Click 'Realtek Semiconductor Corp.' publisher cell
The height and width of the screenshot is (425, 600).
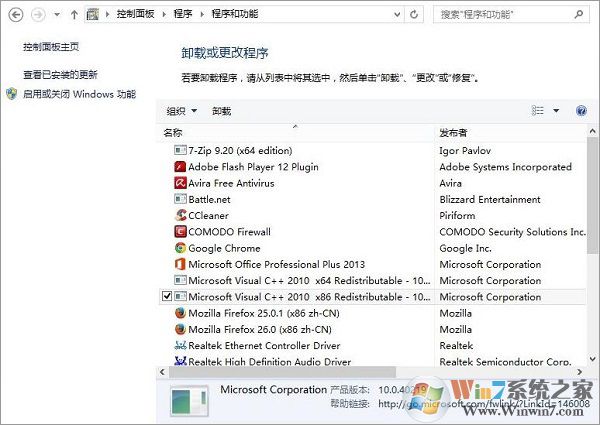tap(505, 361)
